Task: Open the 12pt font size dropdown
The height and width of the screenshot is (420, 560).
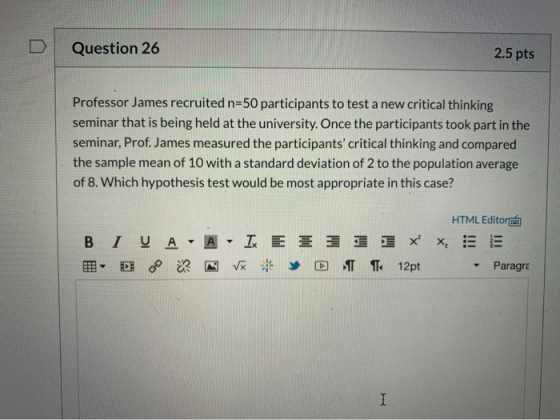Action: [x=439, y=266]
